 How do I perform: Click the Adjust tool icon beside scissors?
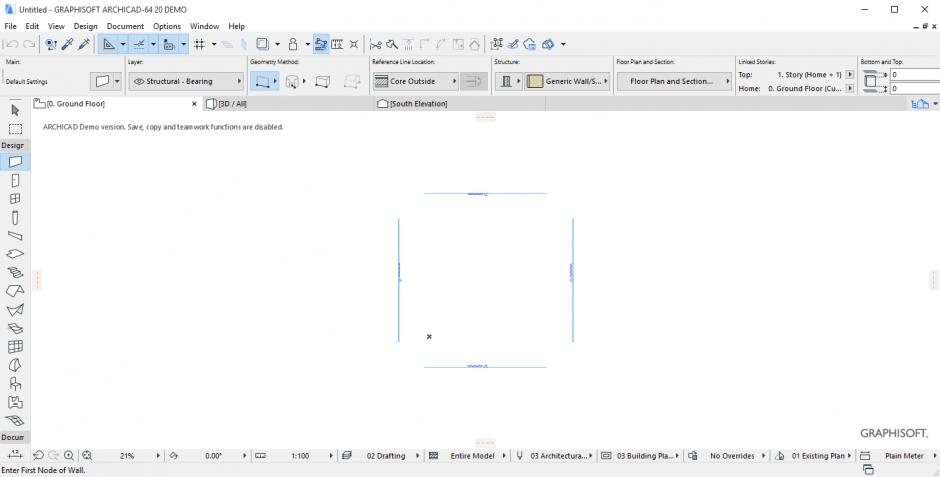pos(392,44)
